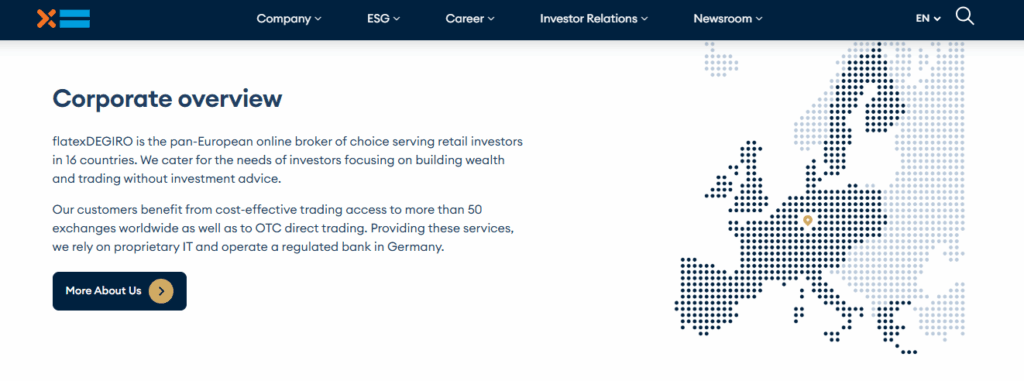
Task: Click the blue stripes part of logo
Action: point(74,19)
